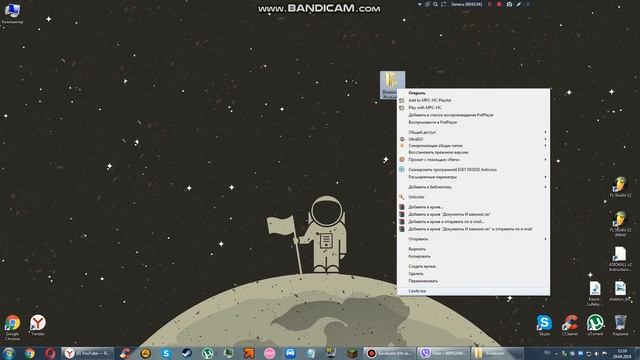Select the FL Studio 12 (64bit) shortcut
The image size is (640, 360).
(620, 224)
